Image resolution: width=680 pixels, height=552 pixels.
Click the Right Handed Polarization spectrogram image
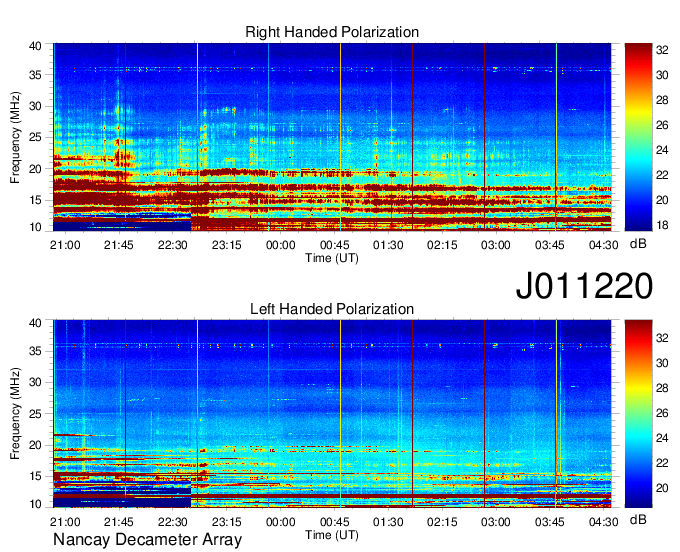[x=332, y=137]
